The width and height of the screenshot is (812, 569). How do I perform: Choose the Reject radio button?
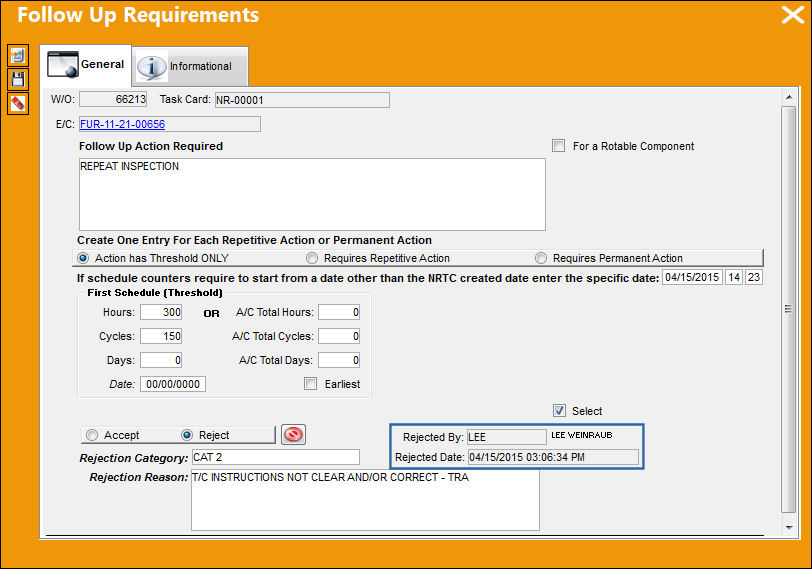coord(187,435)
